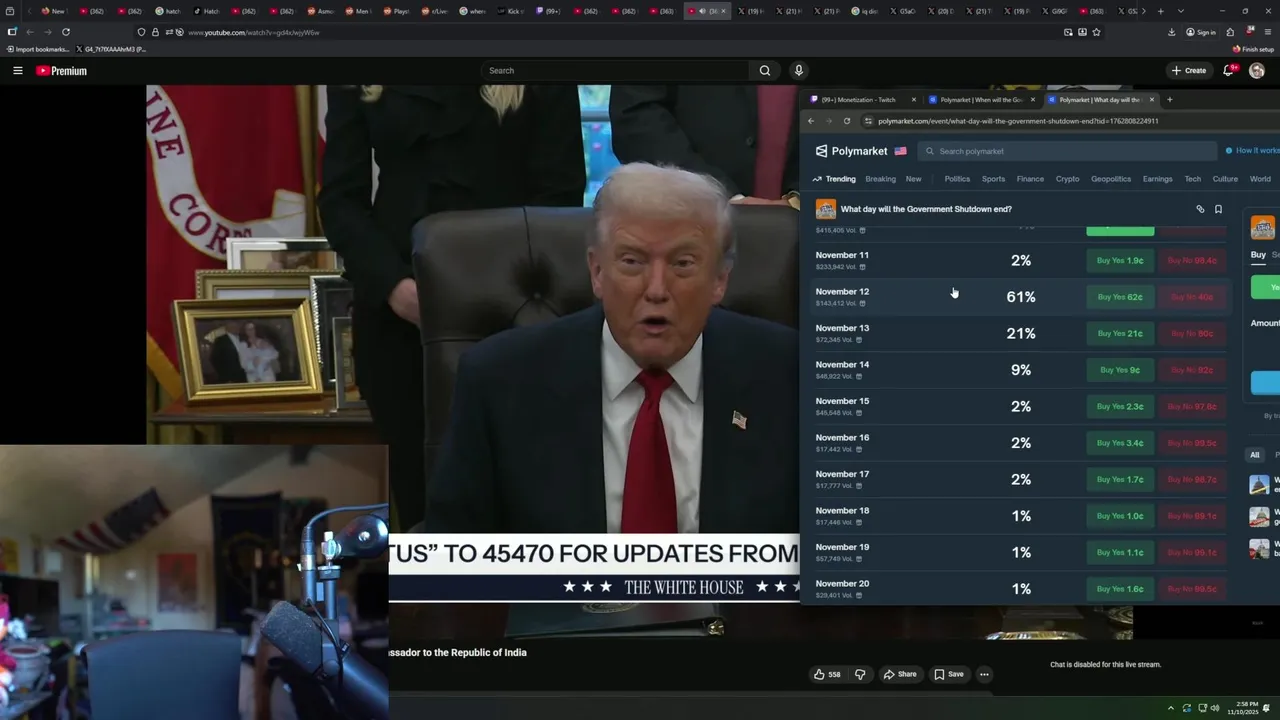Save video with the Save button

tap(949, 674)
